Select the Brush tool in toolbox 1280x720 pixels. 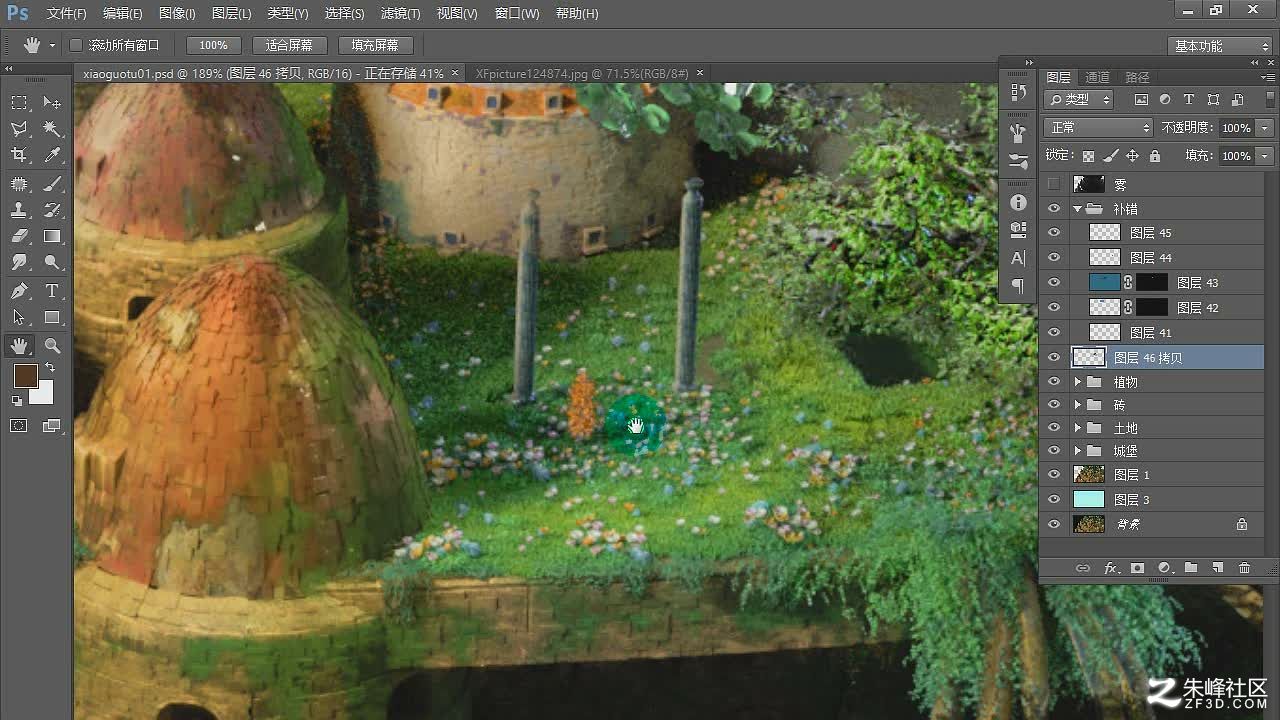[52, 184]
